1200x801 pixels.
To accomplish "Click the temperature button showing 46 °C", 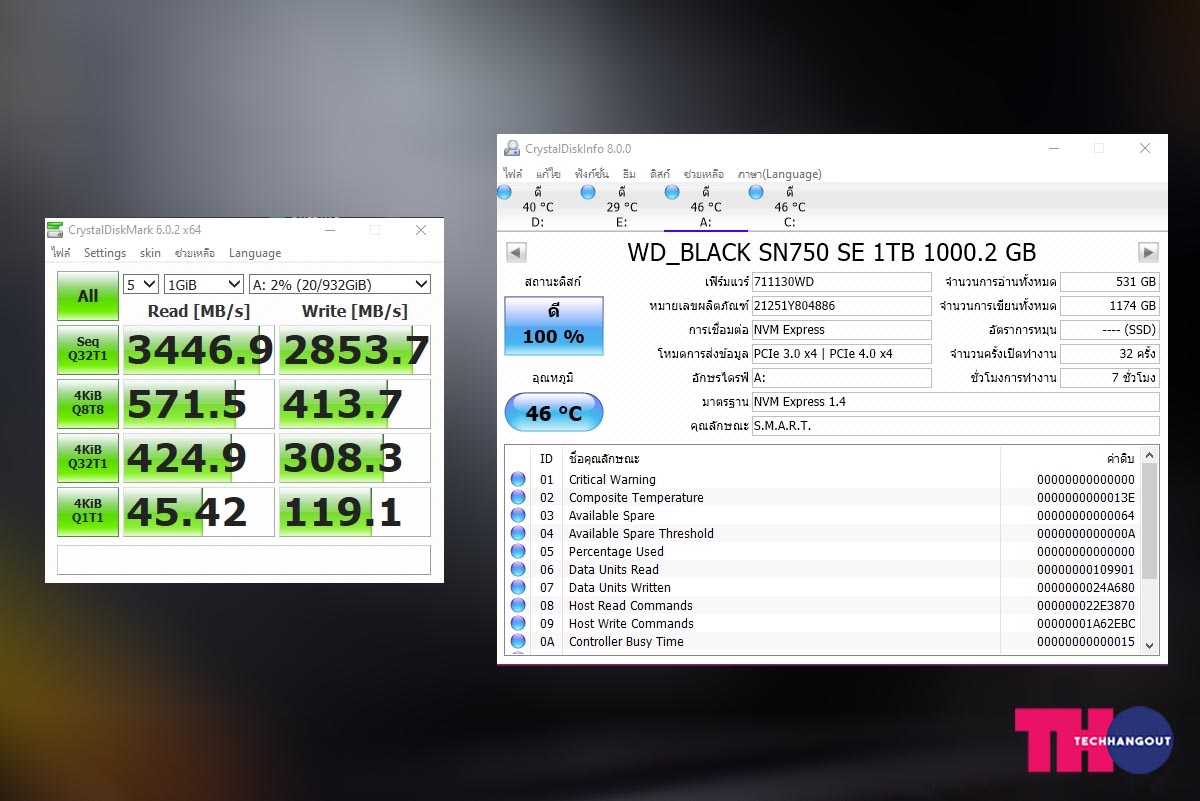I will pyautogui.click(x=554, y=412).
